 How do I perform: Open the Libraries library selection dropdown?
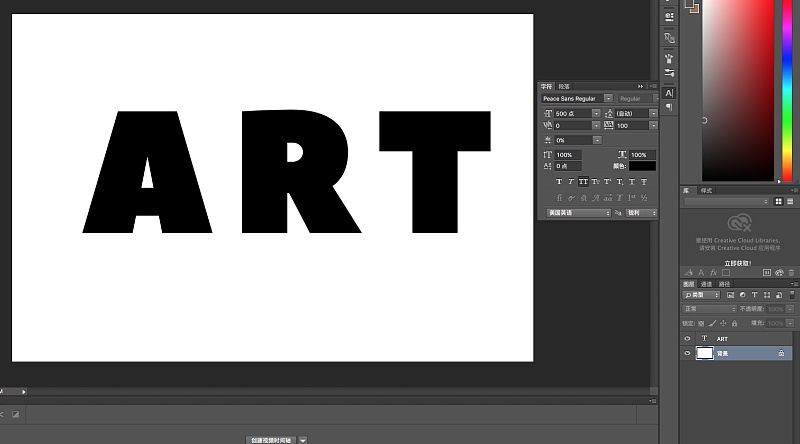pyautogui.click(x=726, y=202)
